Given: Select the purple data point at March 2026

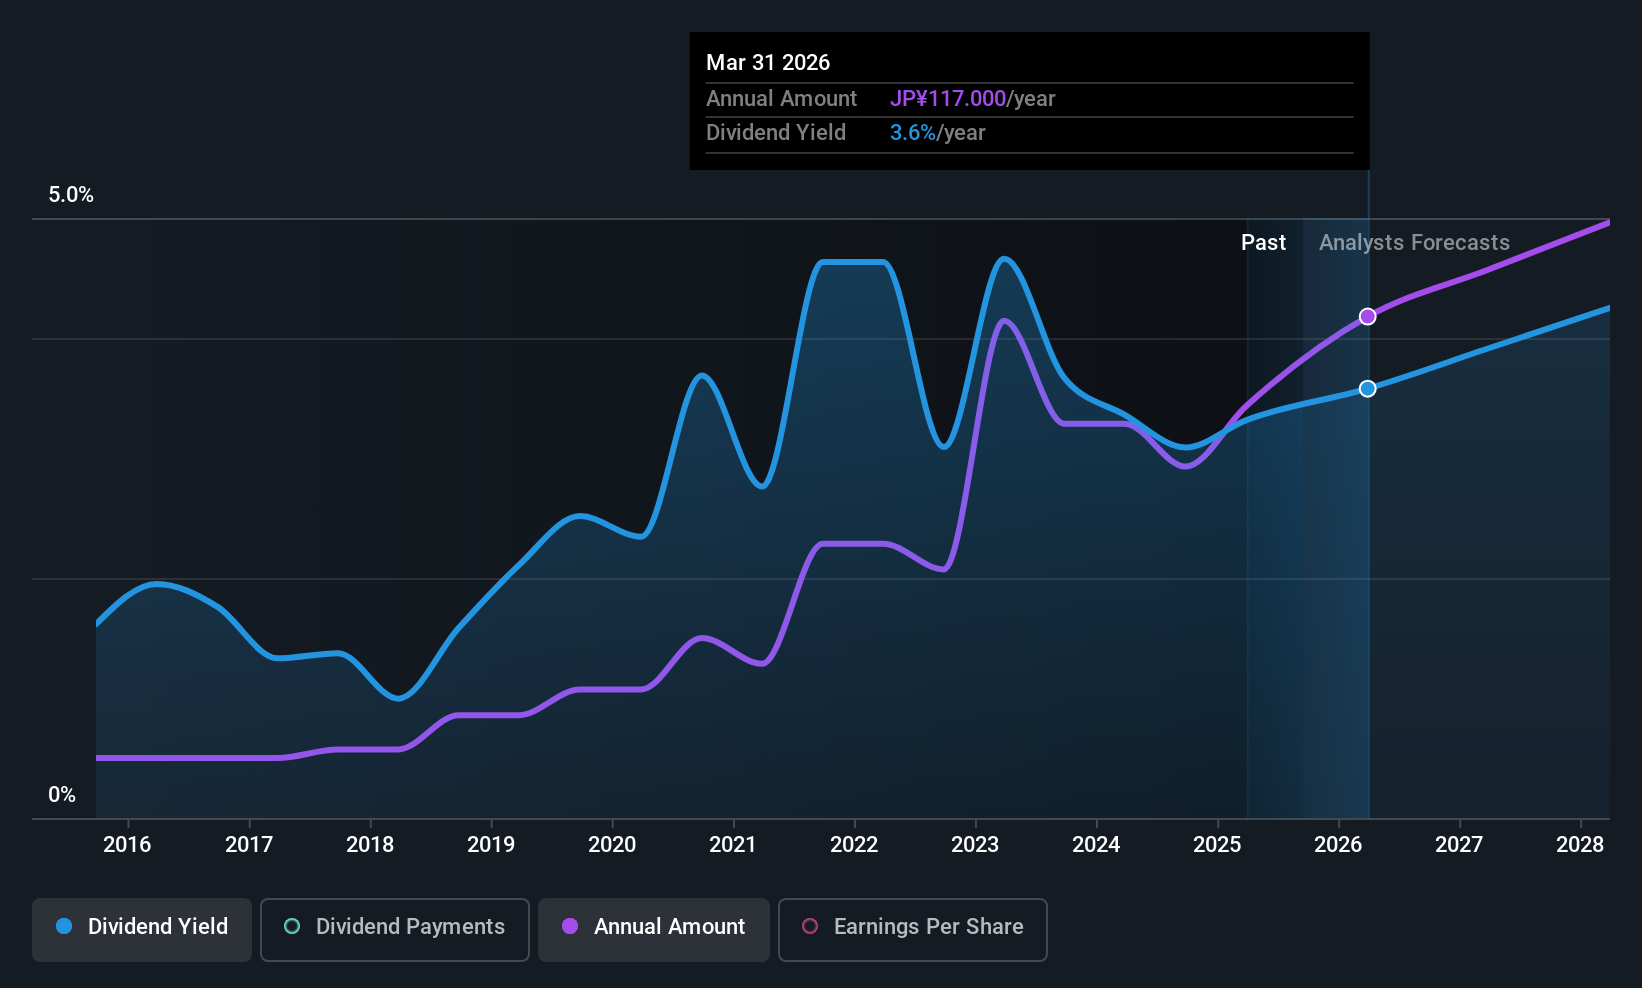Looking at the screenshot, I should 1368,317.
